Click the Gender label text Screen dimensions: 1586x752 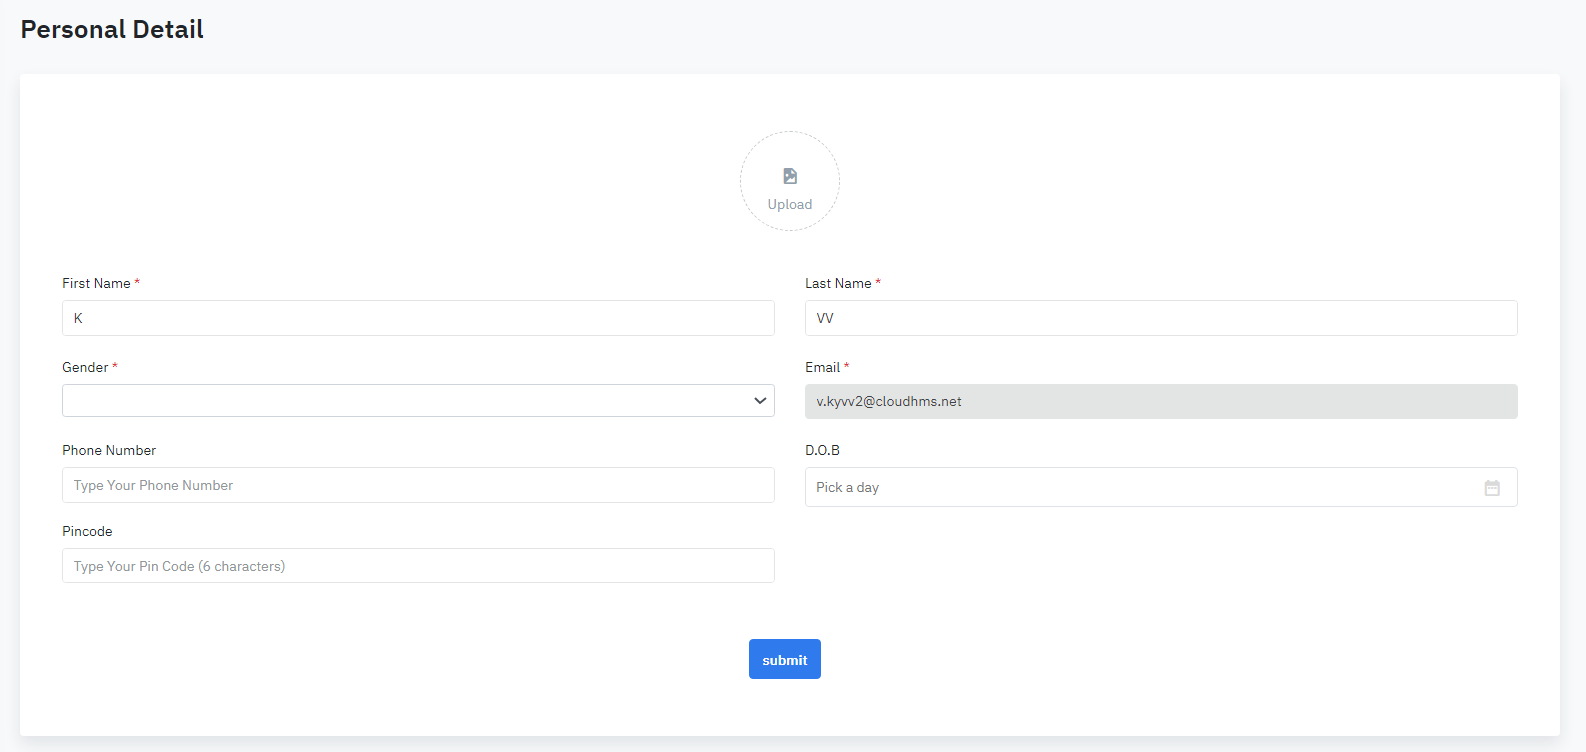(85, 367)
